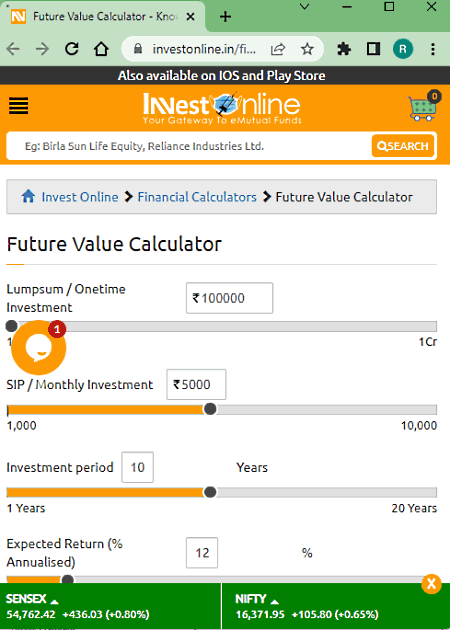Image resolution: width=450 pixels, height=630 pixels.
Task: Reload the page
Action: [72, 49]
